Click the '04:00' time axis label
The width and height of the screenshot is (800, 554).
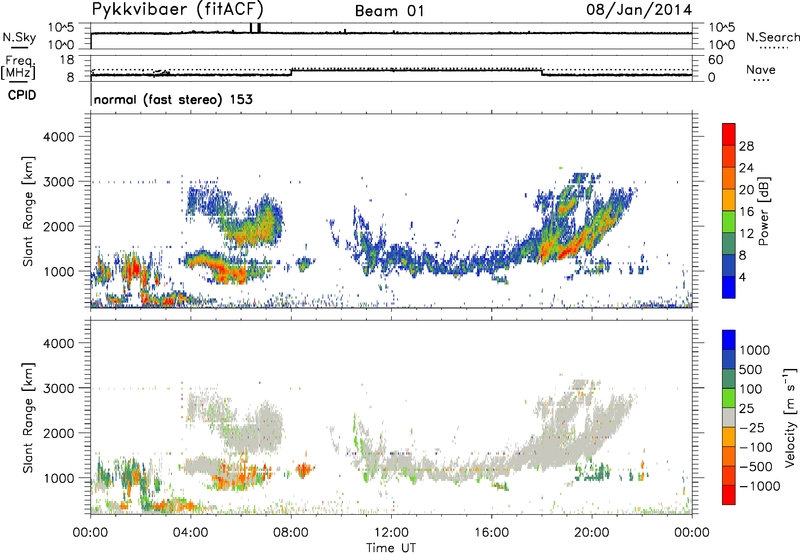point(190,533)
